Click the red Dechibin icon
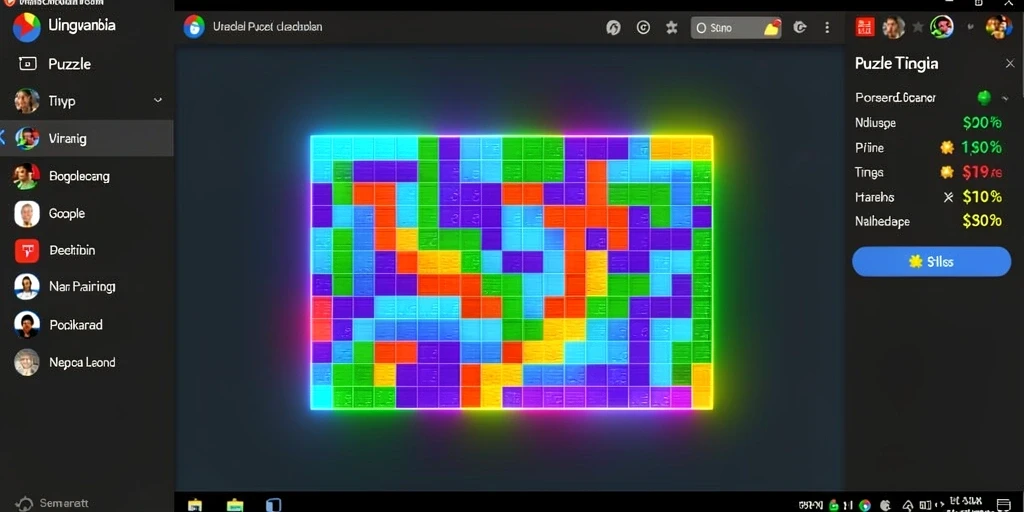Viewport: 1024px width, 512px height. point(27,250)
